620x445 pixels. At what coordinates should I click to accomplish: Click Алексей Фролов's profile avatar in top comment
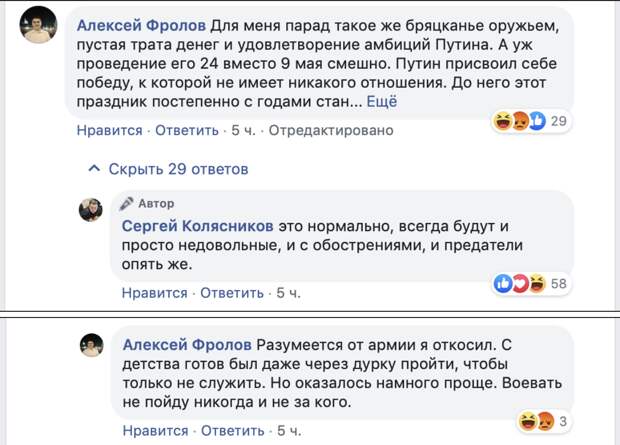38,24
